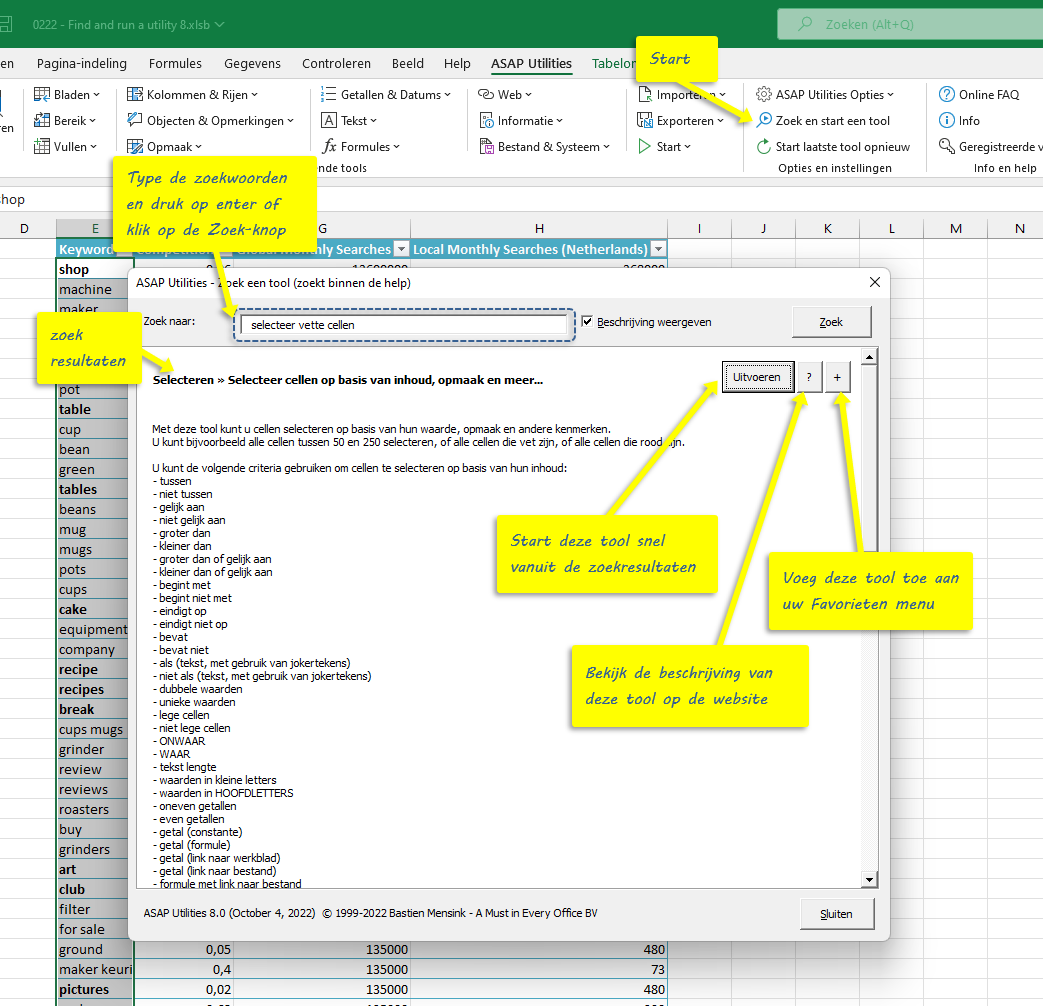Click the Tekst tools icon

pyautogui.click(x=329, y=120)
